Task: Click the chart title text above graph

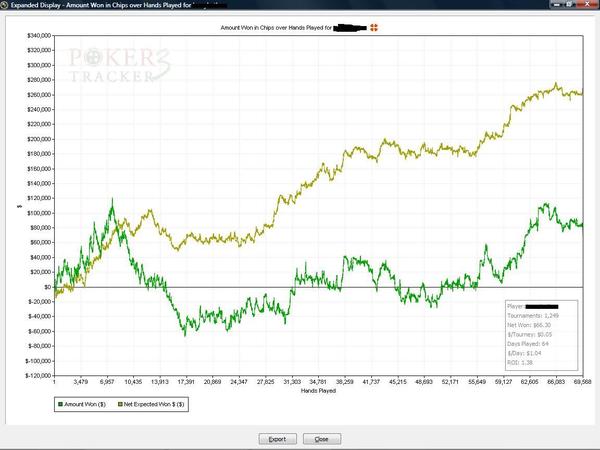Action: [276, 28]
